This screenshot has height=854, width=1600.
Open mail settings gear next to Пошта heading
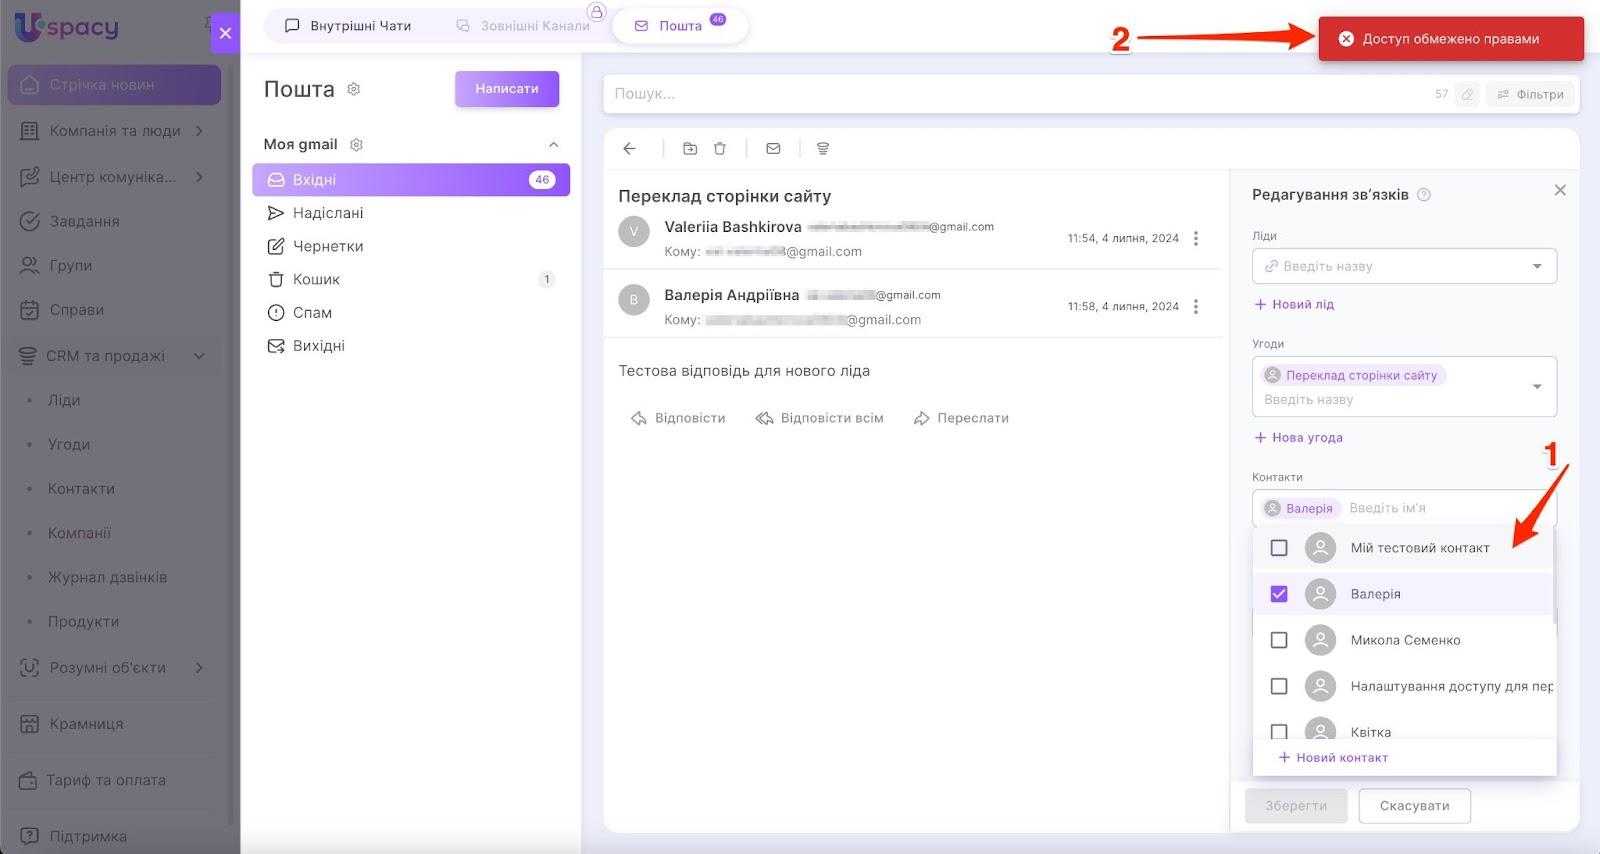(353, 89)
